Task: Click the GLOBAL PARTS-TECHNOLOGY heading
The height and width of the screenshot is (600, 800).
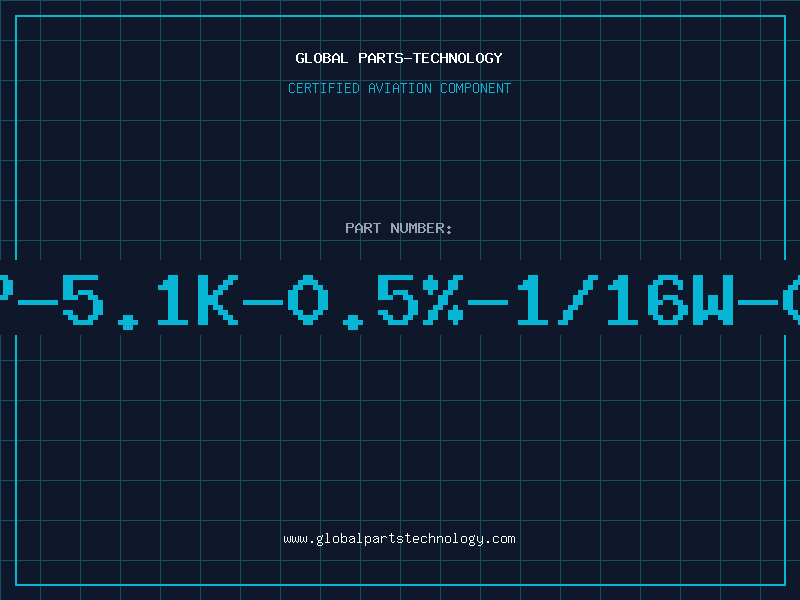Action: click(x=399, y=58)
